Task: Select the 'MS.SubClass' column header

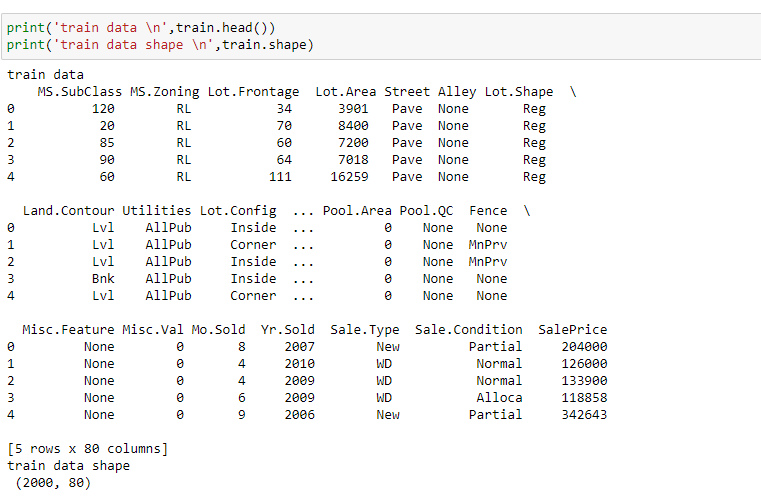Action: tap(80, 92)
